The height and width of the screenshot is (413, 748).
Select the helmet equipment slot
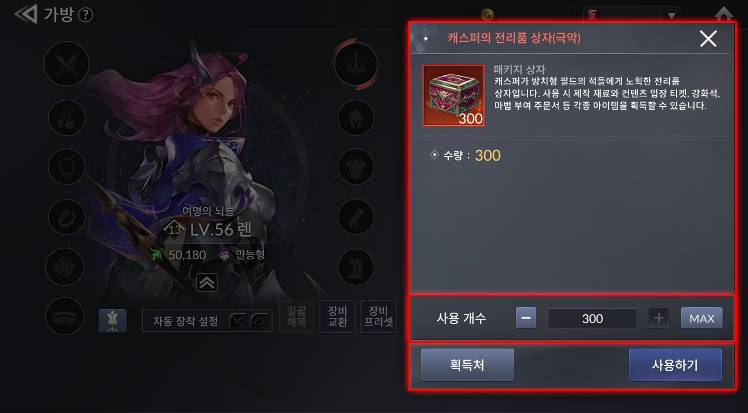coord(356,117)
